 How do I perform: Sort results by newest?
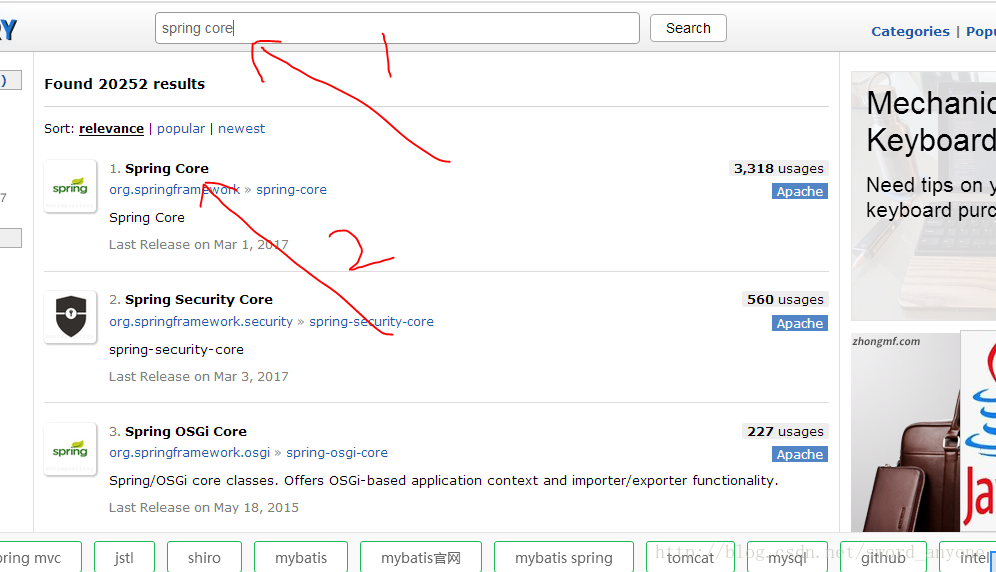click(241, 128)
